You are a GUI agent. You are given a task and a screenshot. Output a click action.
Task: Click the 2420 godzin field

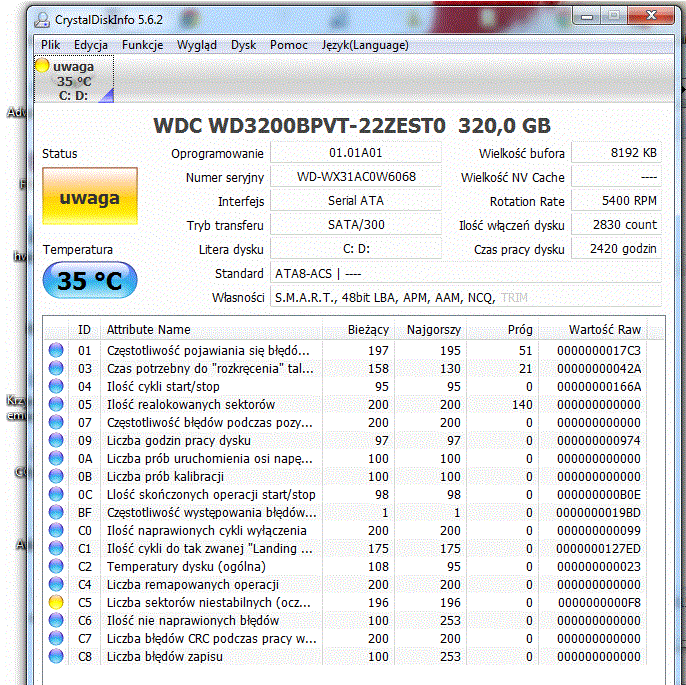tap(616, 249)
